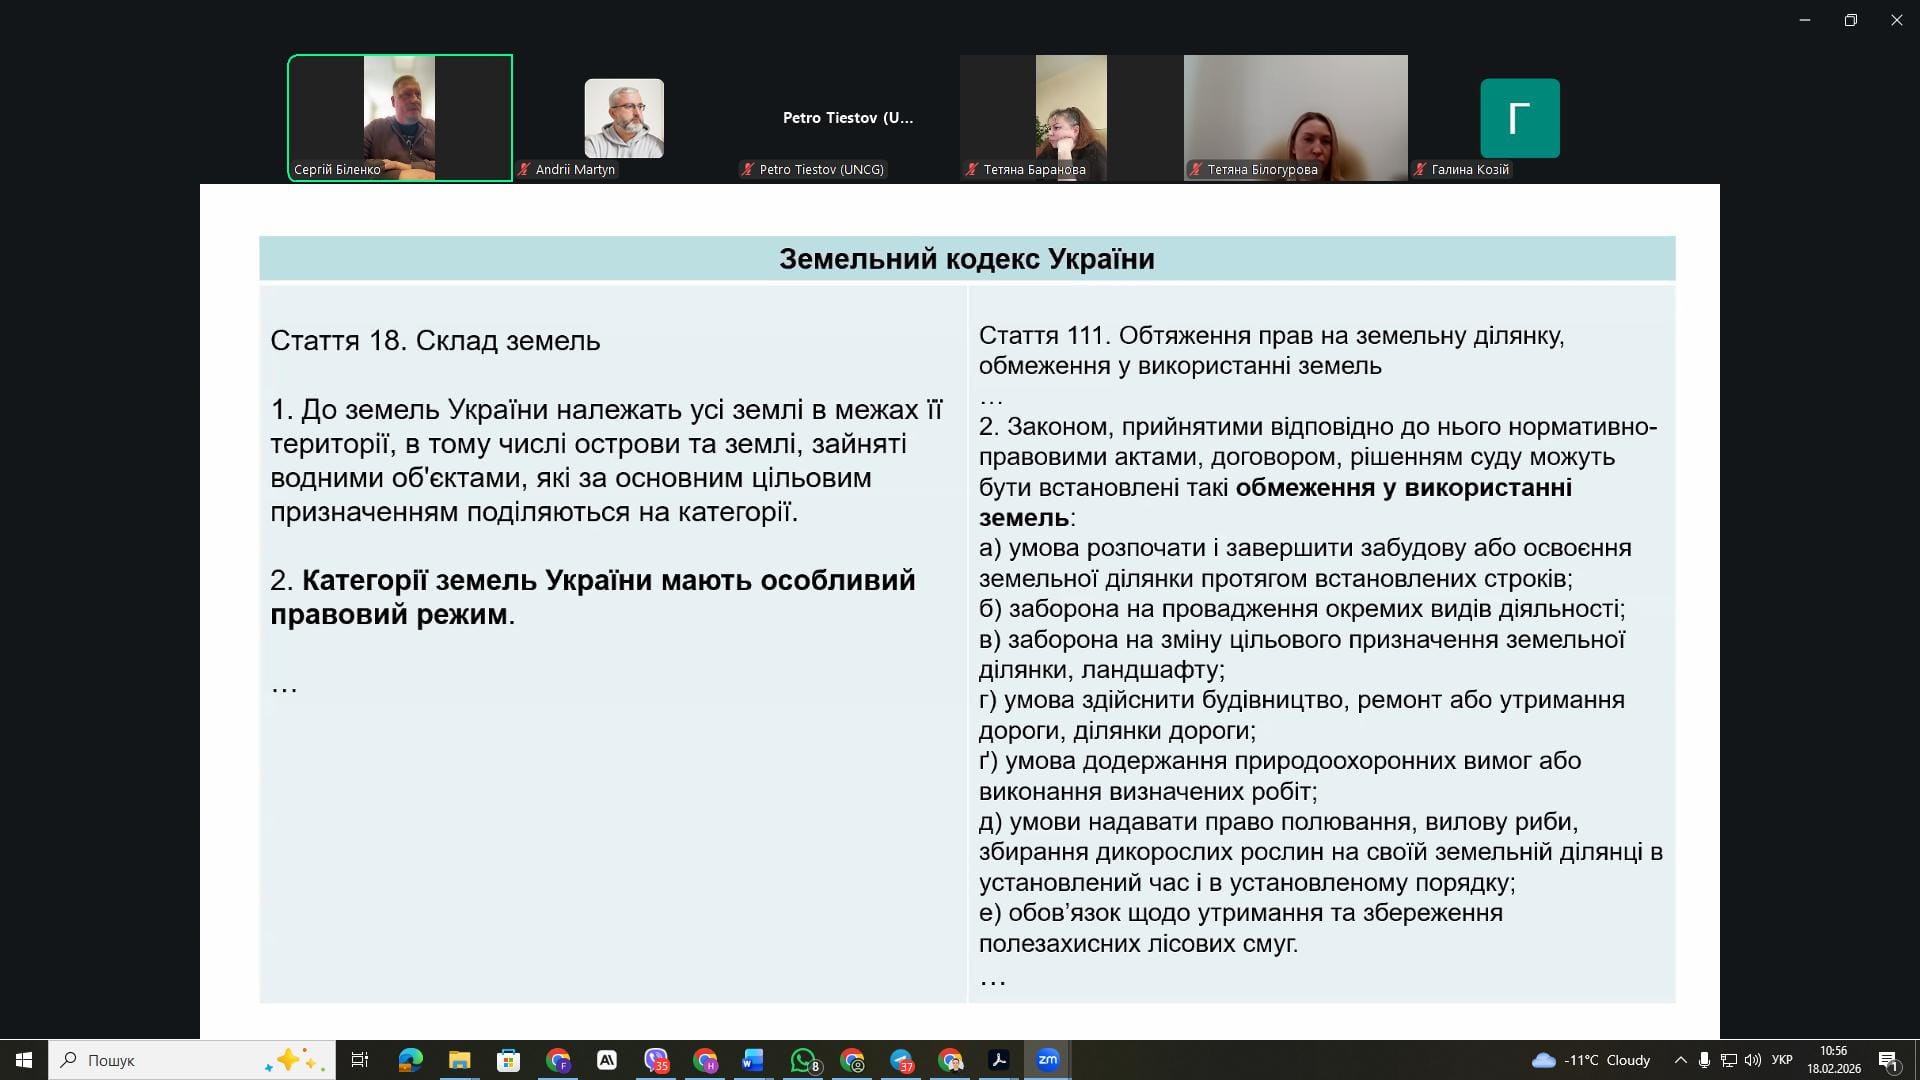This screenshot has width=1920, height=1080.
Task: Open Microsoft Store from taskbar
Action: point(508,1060)
